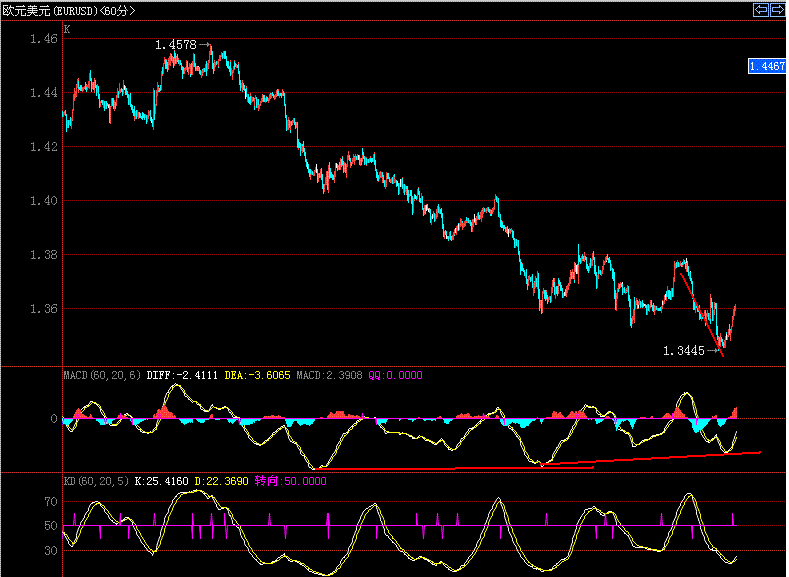Click the 1.44 price axis label

[x=44, y=93]
